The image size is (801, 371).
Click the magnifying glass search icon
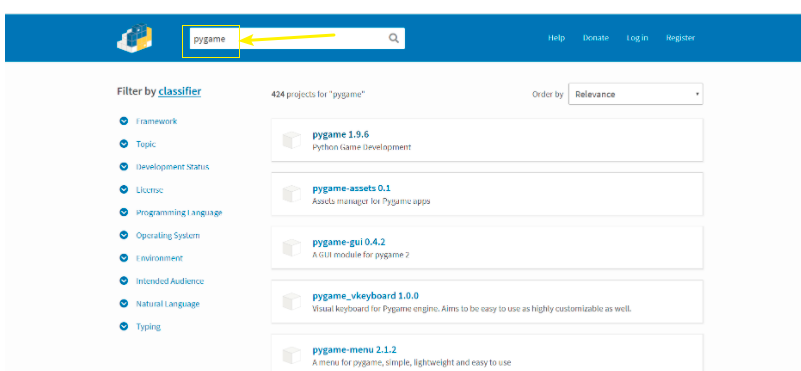click(393, 38)
